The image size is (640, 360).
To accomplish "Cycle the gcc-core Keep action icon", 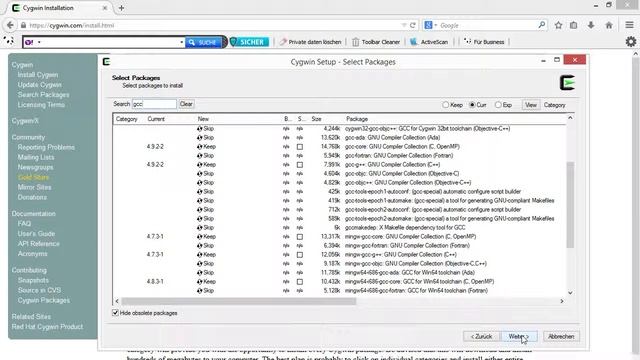I will click(200, 147).
